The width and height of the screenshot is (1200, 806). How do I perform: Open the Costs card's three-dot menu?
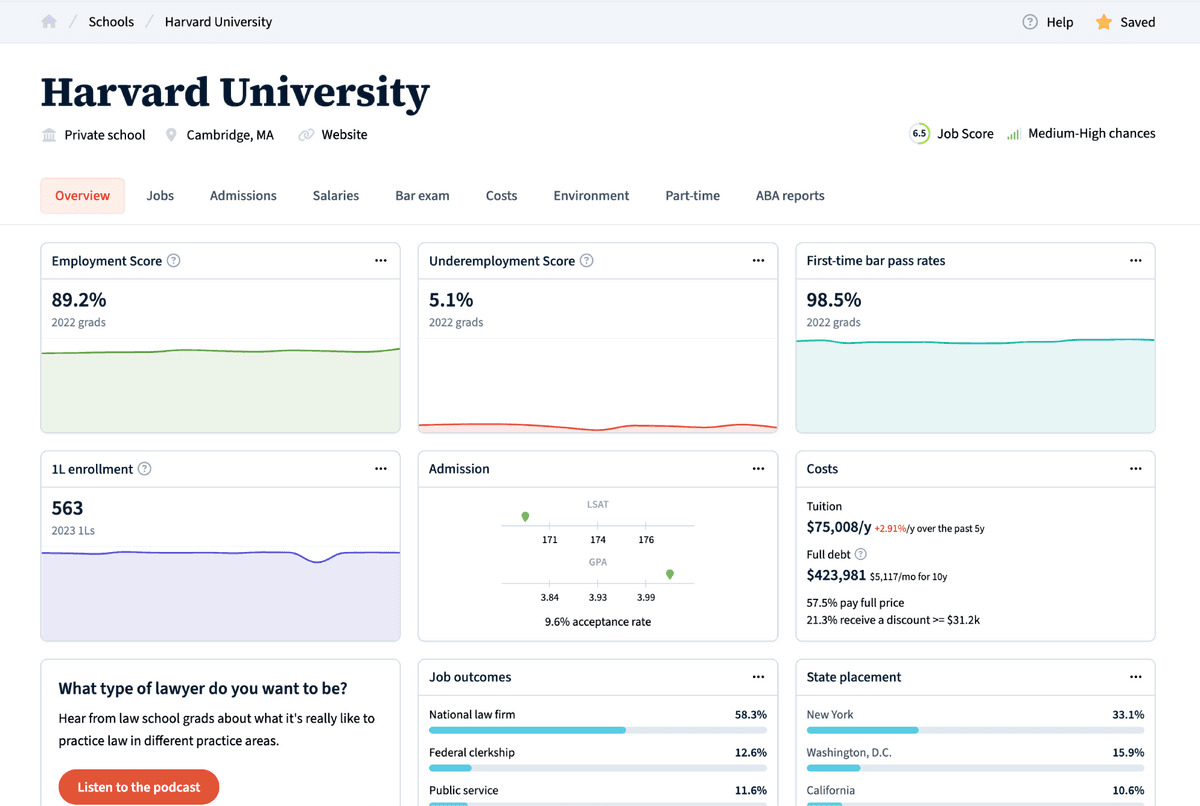click(1135, 468)
